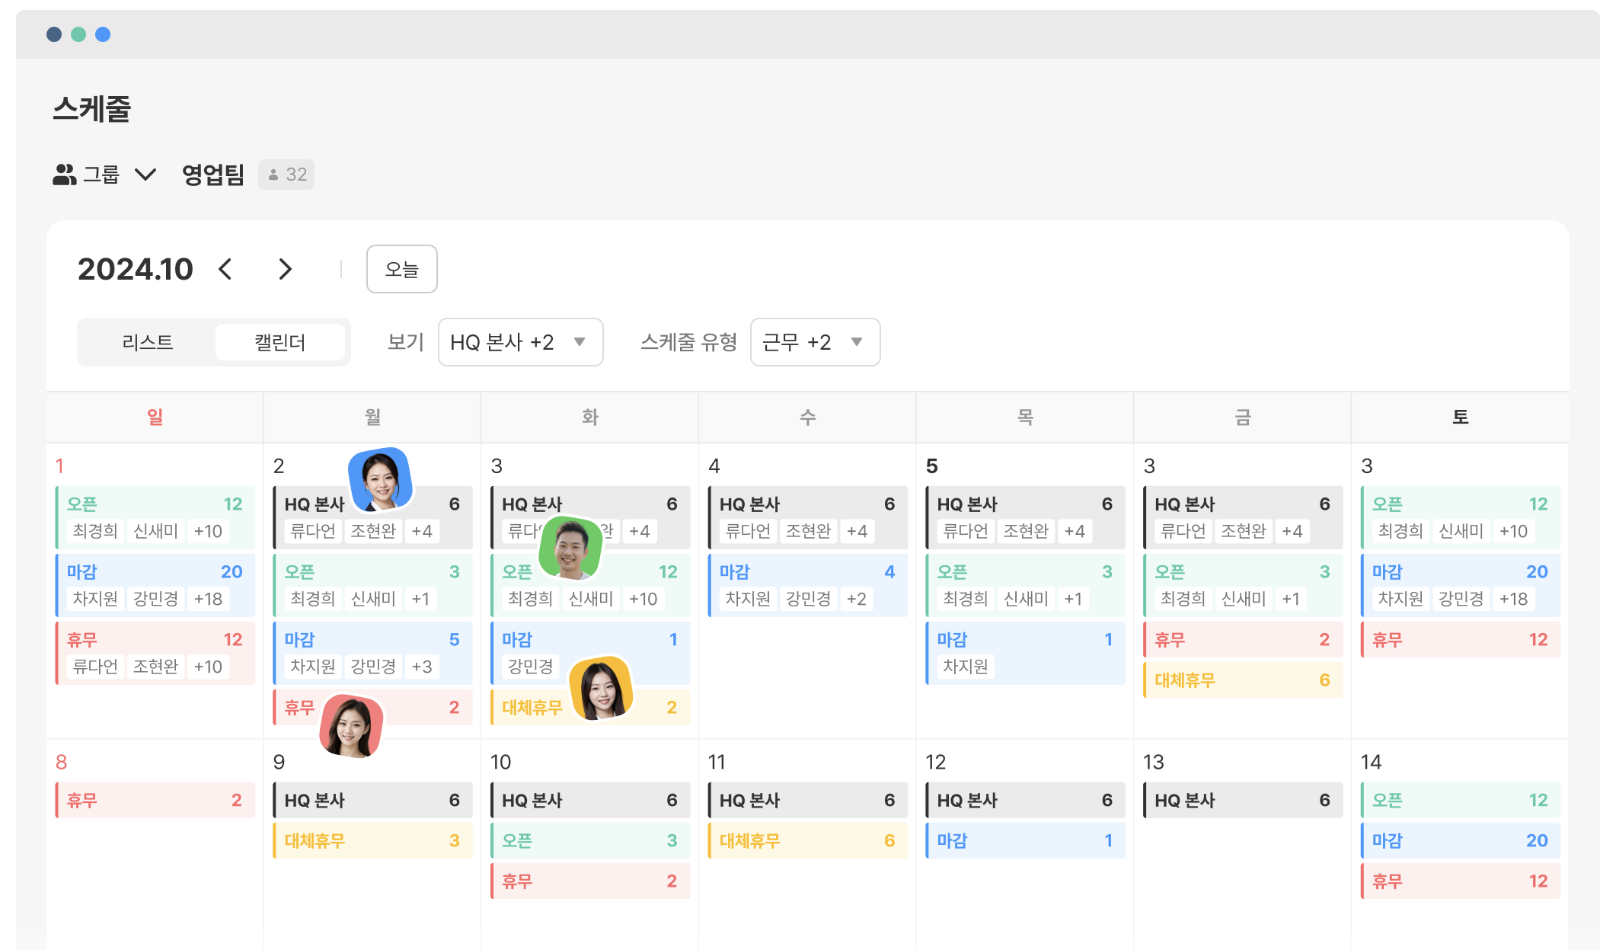Open 휴무 12 entry on Sunday 1

coord(155,653)
